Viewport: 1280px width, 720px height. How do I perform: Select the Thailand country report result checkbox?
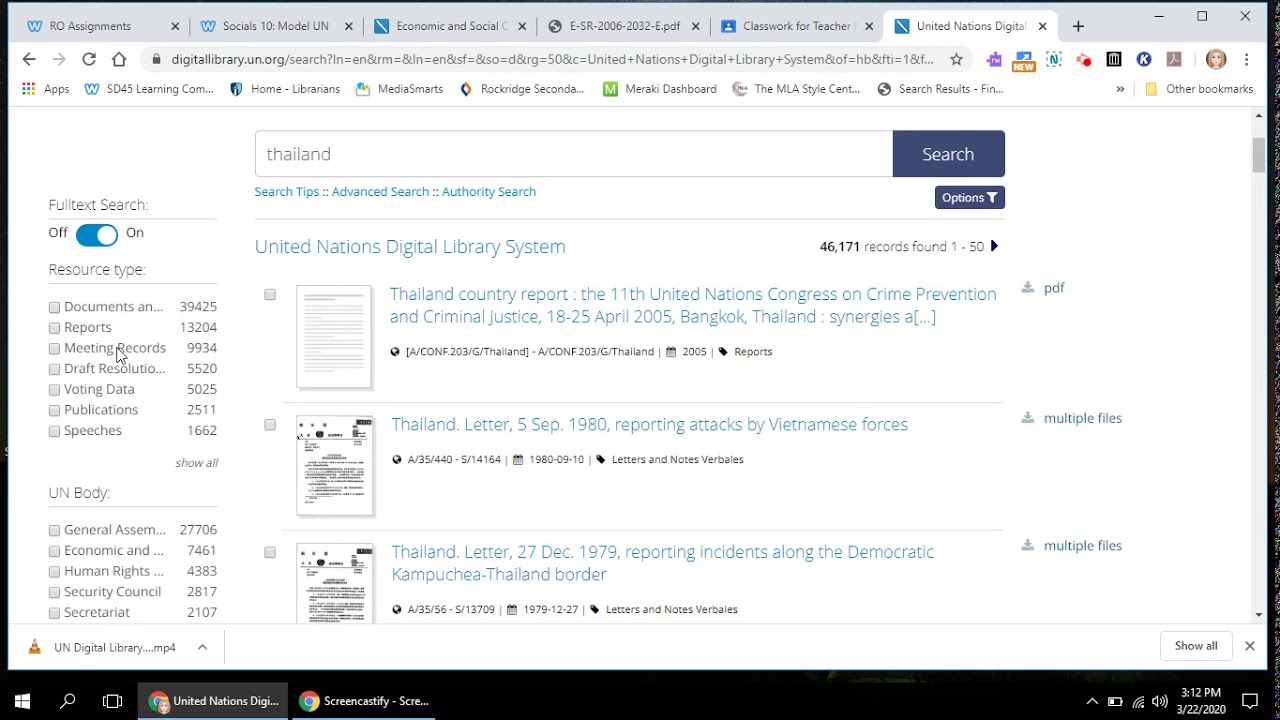(x=270, y=294)
